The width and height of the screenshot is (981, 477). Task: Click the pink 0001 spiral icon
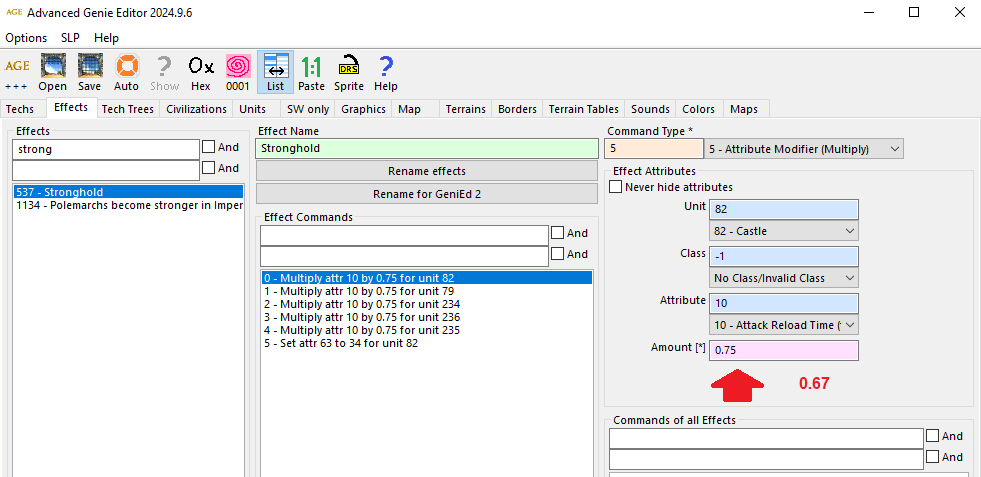[237, 67]
